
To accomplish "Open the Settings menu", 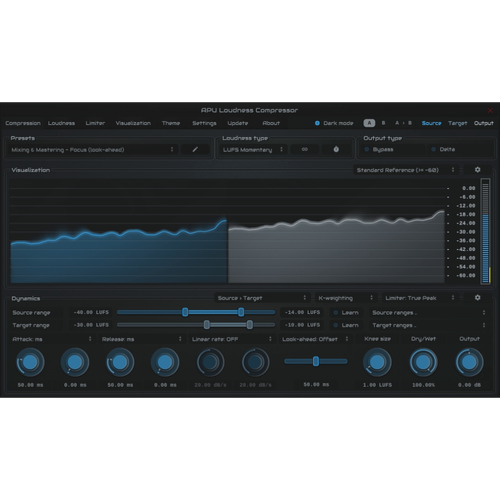I will [204, 123].
